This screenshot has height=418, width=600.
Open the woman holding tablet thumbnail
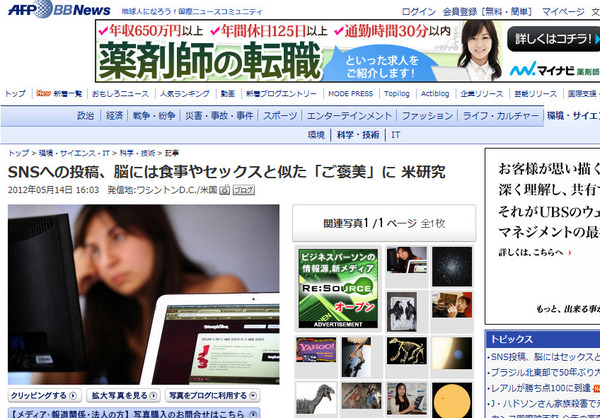(406, 398)
